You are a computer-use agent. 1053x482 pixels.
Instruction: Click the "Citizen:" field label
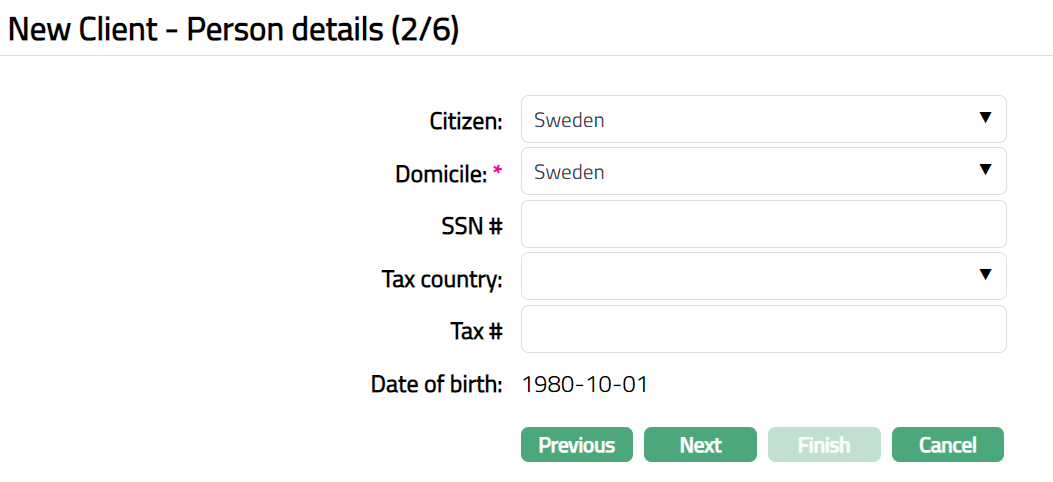tap(466, 121)
